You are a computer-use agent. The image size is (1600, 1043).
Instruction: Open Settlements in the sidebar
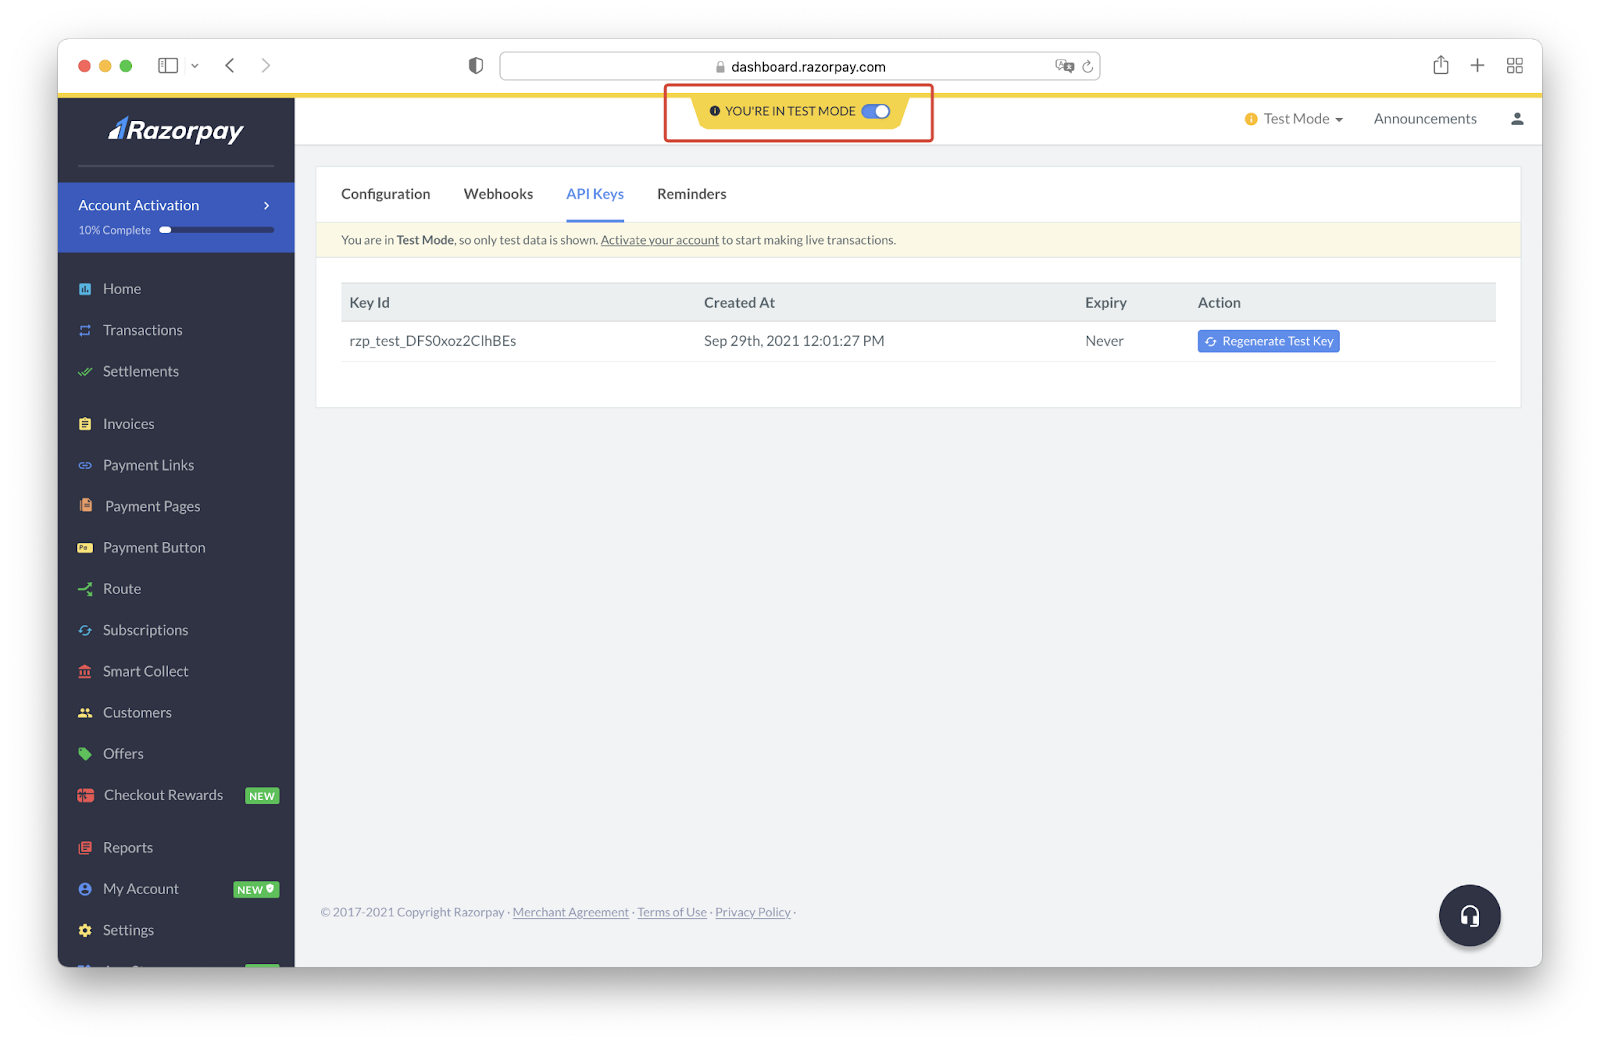click(141, 371)
